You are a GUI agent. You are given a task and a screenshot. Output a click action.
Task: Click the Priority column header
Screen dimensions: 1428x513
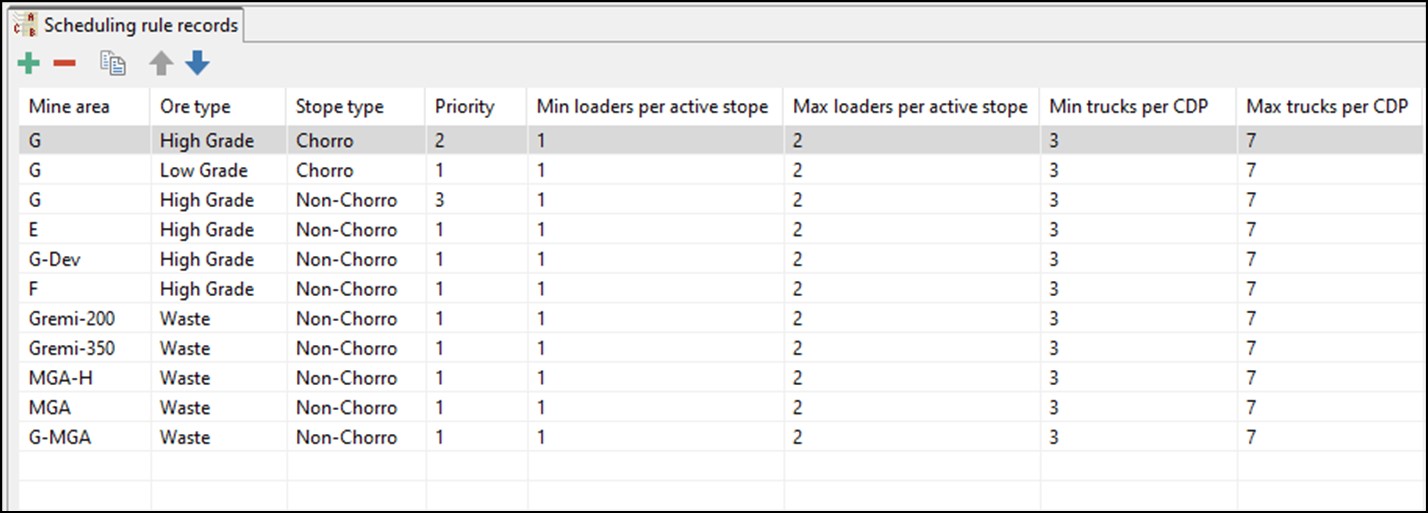tap(465, 106)
